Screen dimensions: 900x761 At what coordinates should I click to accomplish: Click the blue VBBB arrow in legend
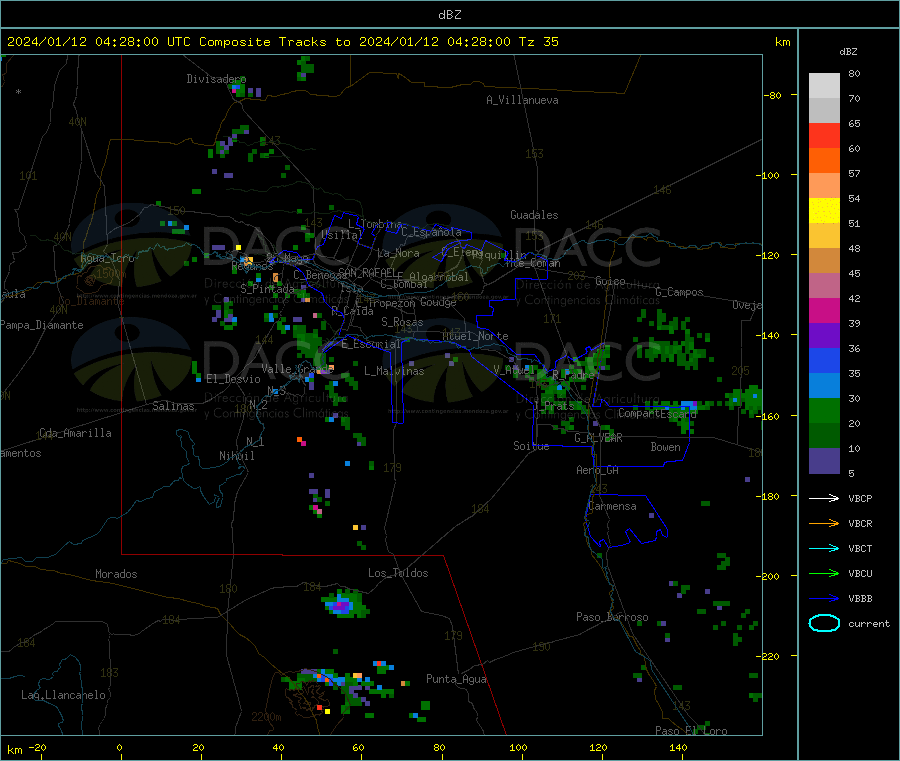[x=824, y=599]
